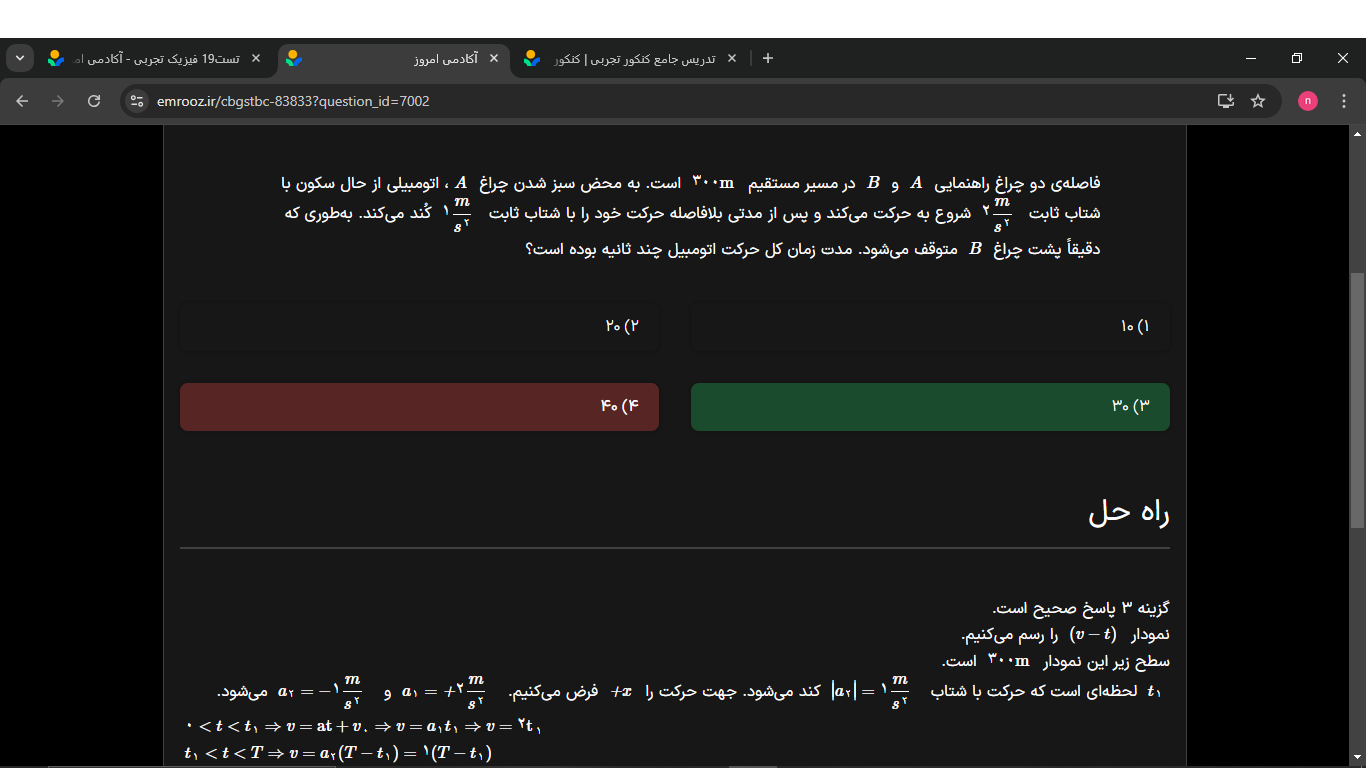
Task: Choose the green answer option 3 (۳۰)
Action: click(x=929, y=407)
